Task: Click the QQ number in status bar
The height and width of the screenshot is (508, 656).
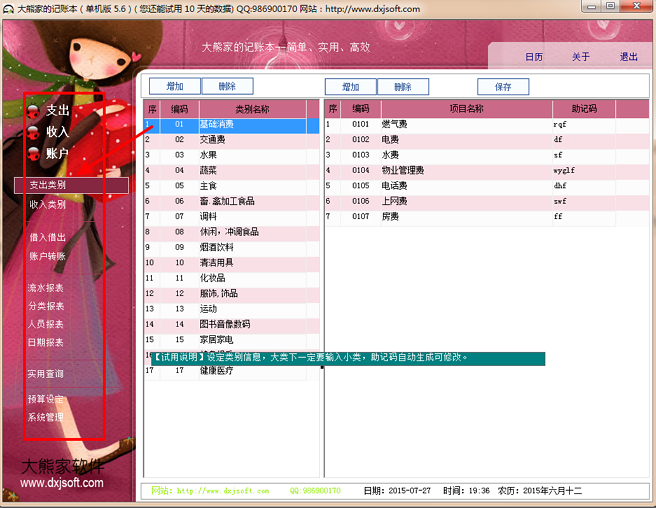Action: point(315,491)
